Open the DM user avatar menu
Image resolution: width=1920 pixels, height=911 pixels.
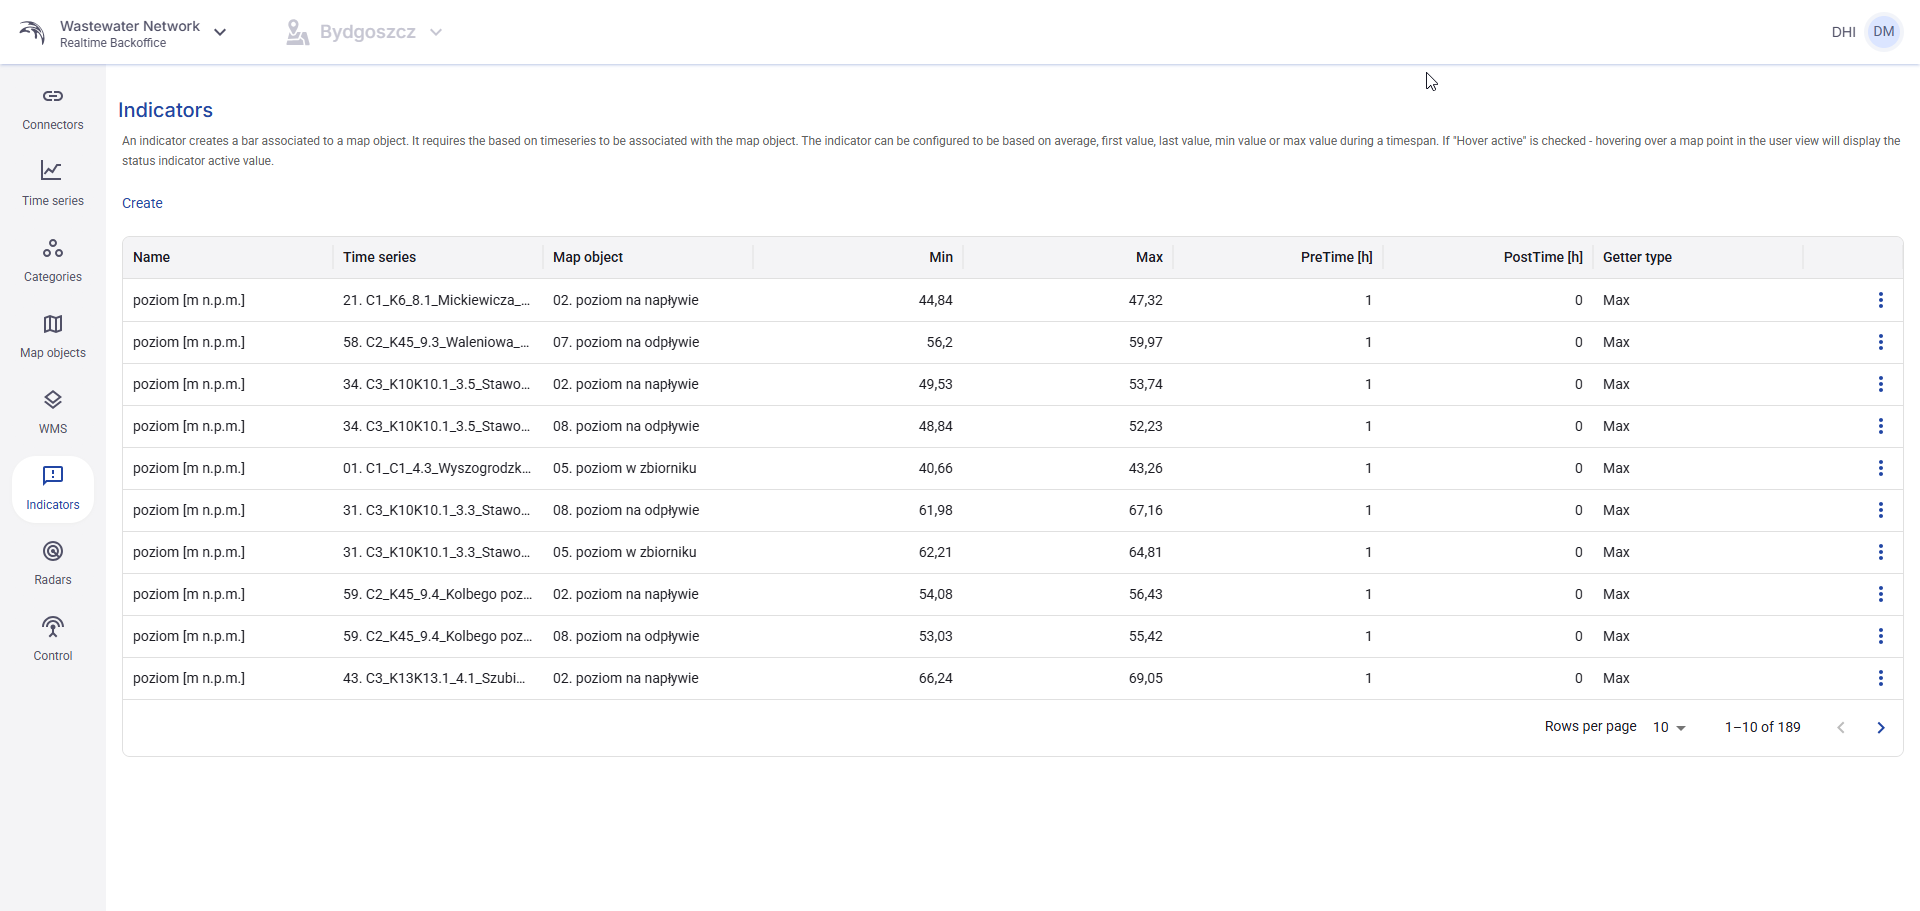point(1884,32)
